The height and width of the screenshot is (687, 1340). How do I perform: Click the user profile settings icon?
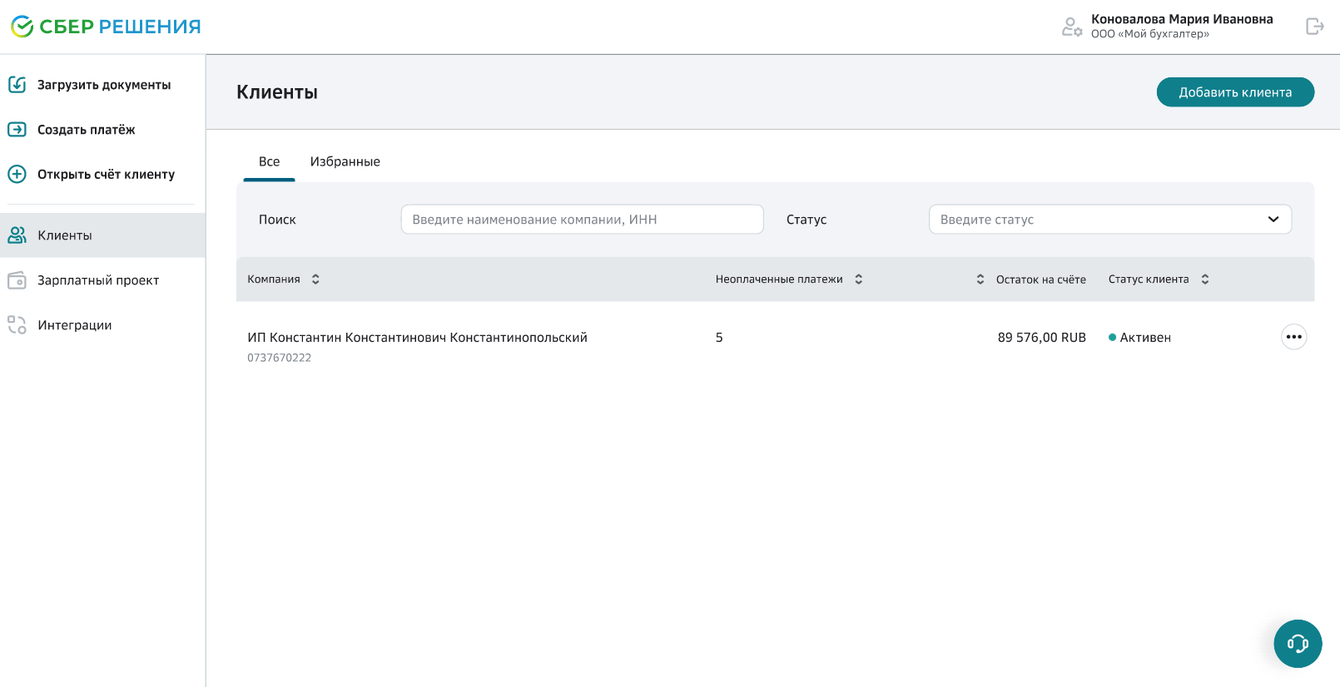point(1072,27)
